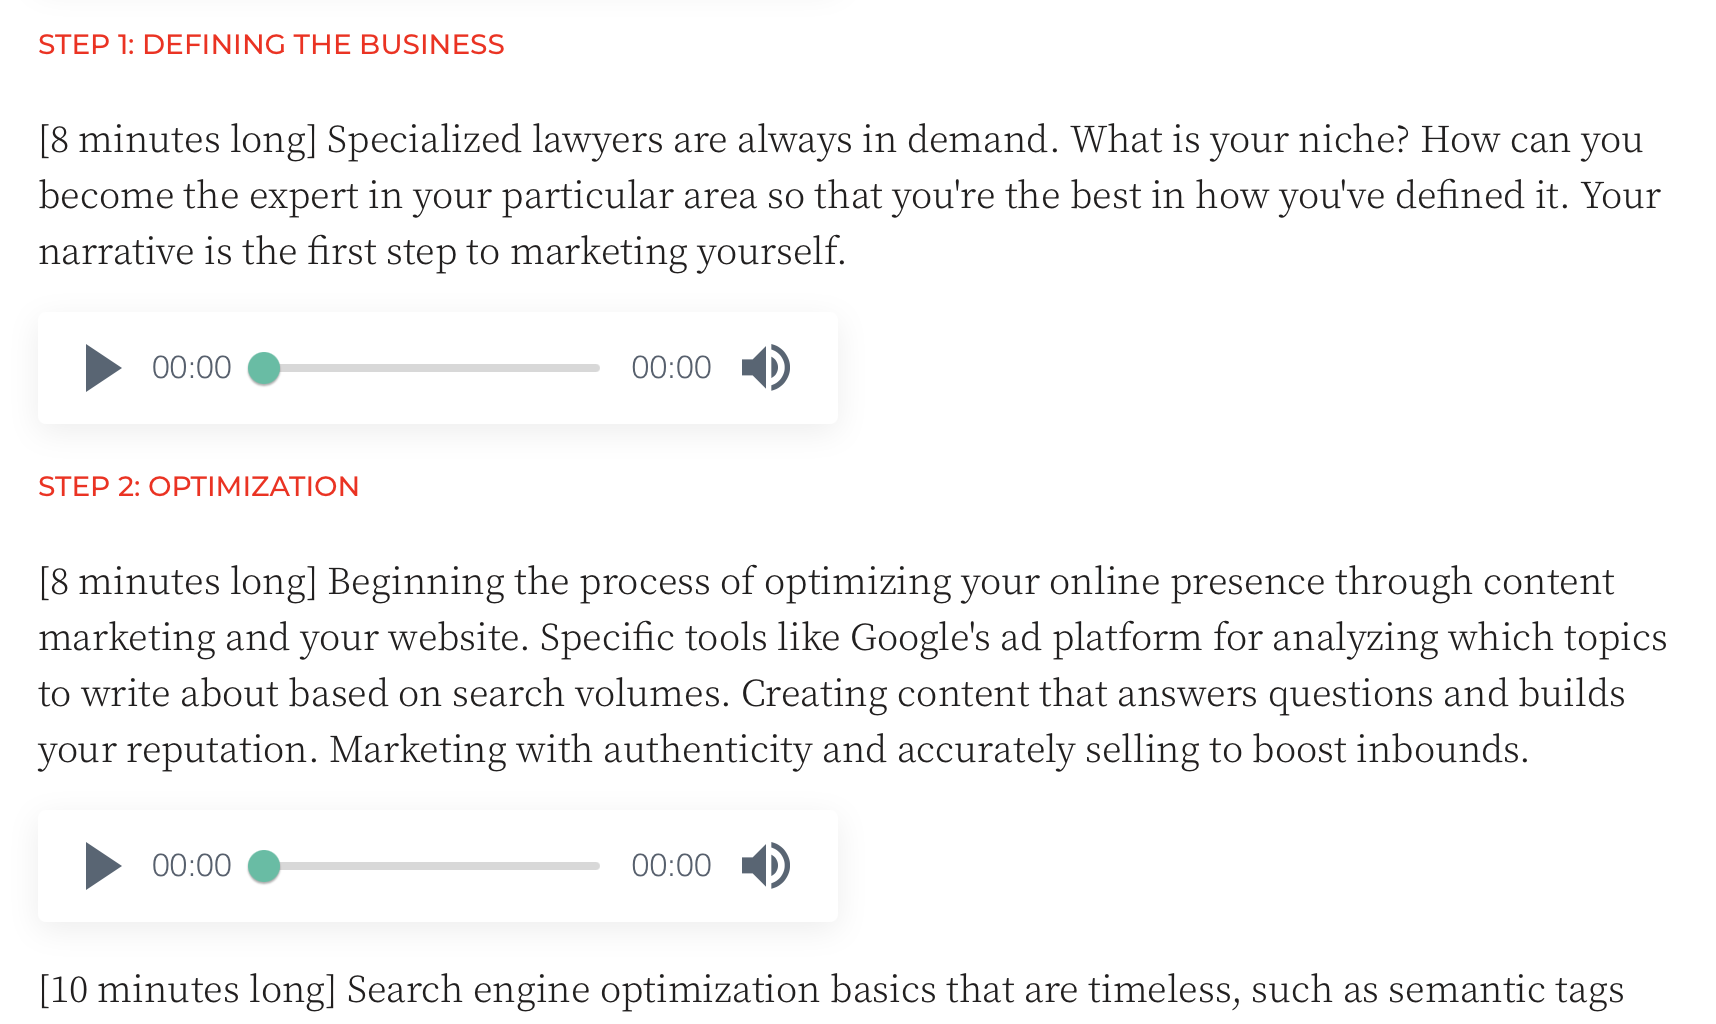The height and width of the screenshot is (1024, 1716).
Task: Click the "Step 1: Defining the Business" heading
Action: [x=271, y=45]
